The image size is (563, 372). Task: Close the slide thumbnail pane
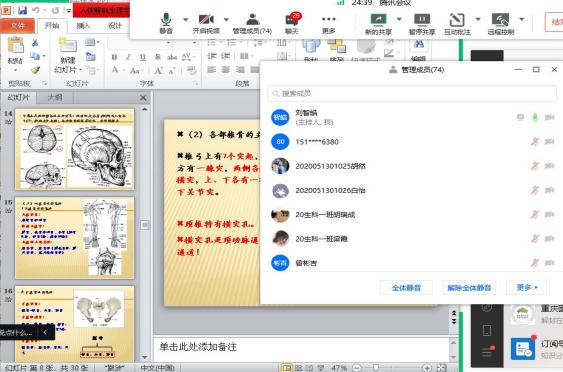tap(143, 98)
